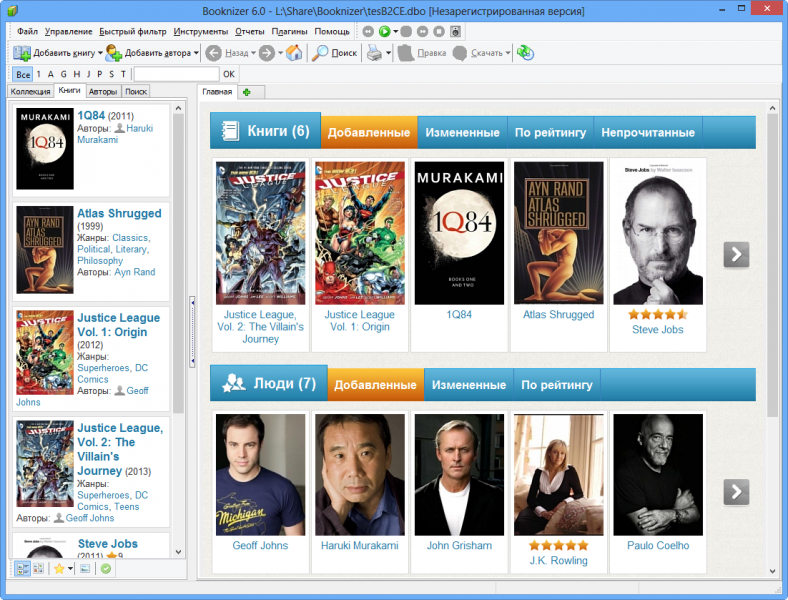Image resolution: width=788 pixels, height=600 pixels.
Task: Select the Непрочитанные books tab
Action: (648, 133)
